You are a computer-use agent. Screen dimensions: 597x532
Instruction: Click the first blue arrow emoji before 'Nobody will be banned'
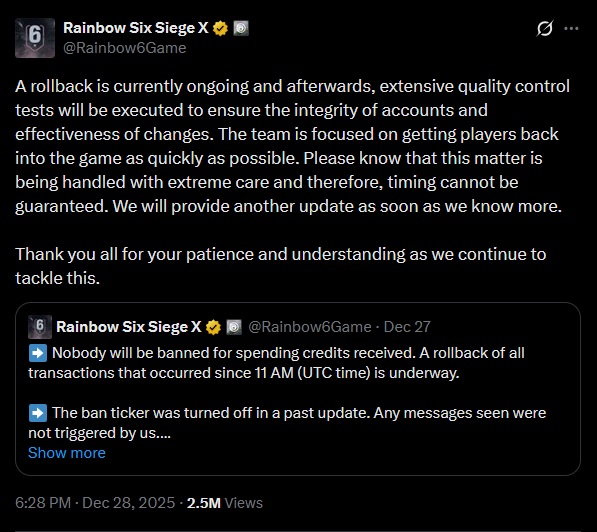click(x=38, y=353)
